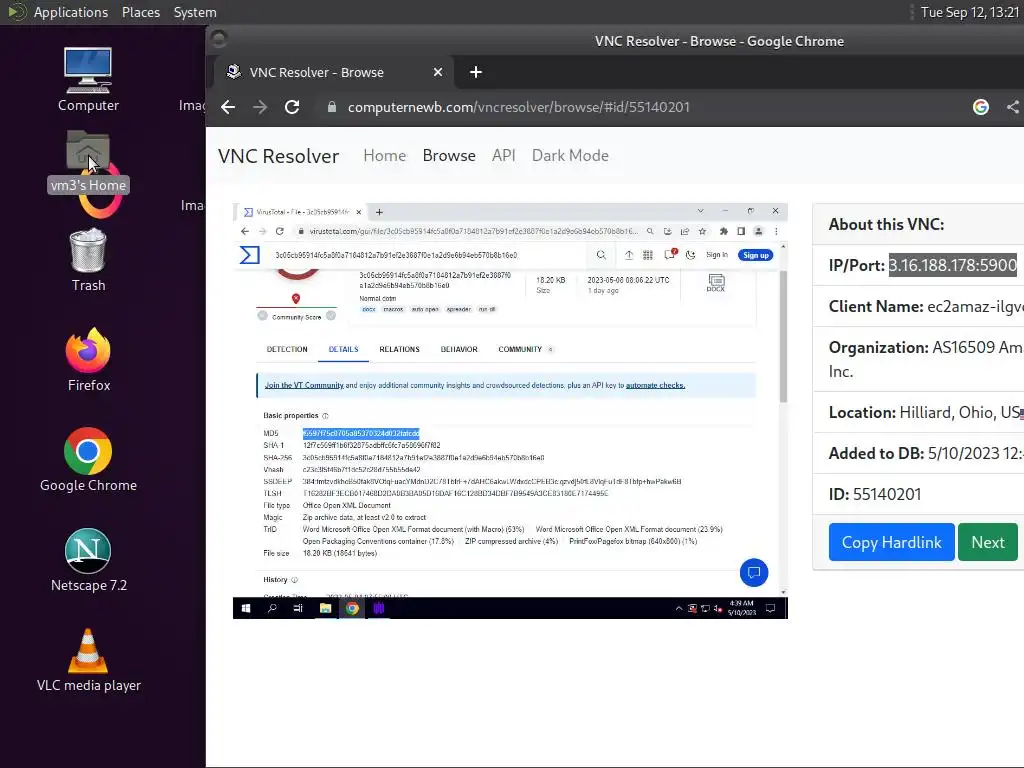Click the Chrome window title bar text

click(719, 41)
